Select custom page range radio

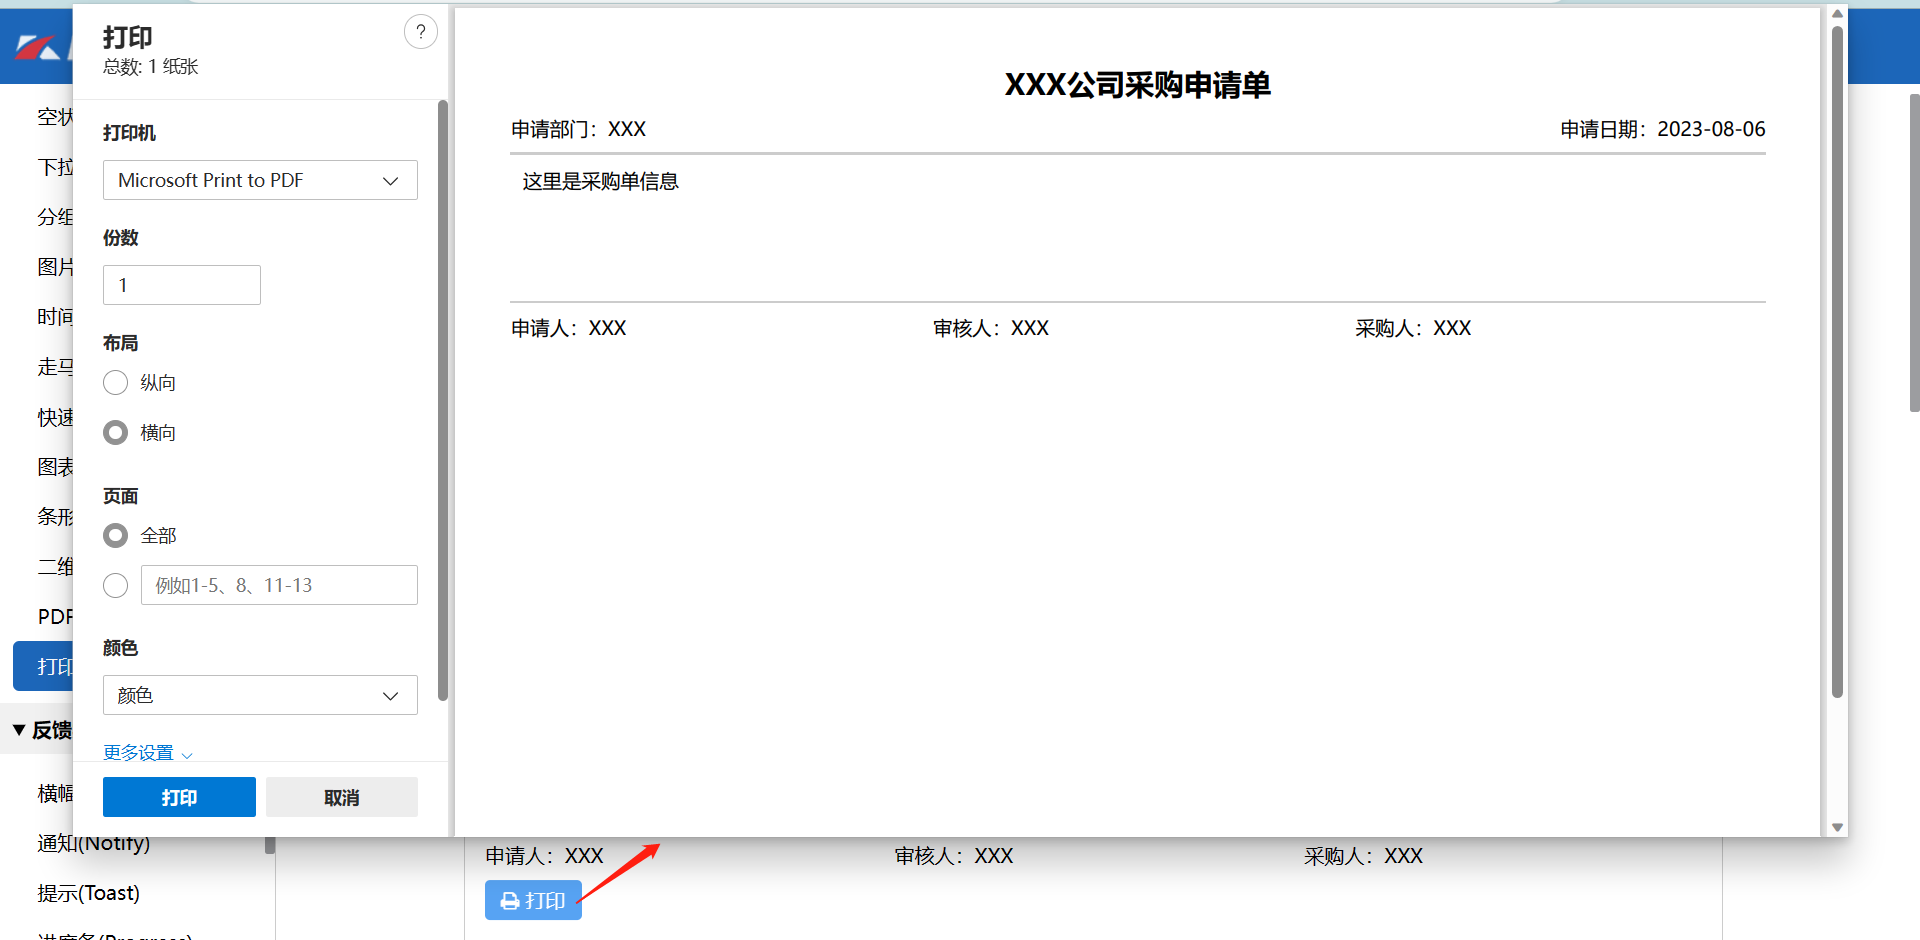(116, 586)
